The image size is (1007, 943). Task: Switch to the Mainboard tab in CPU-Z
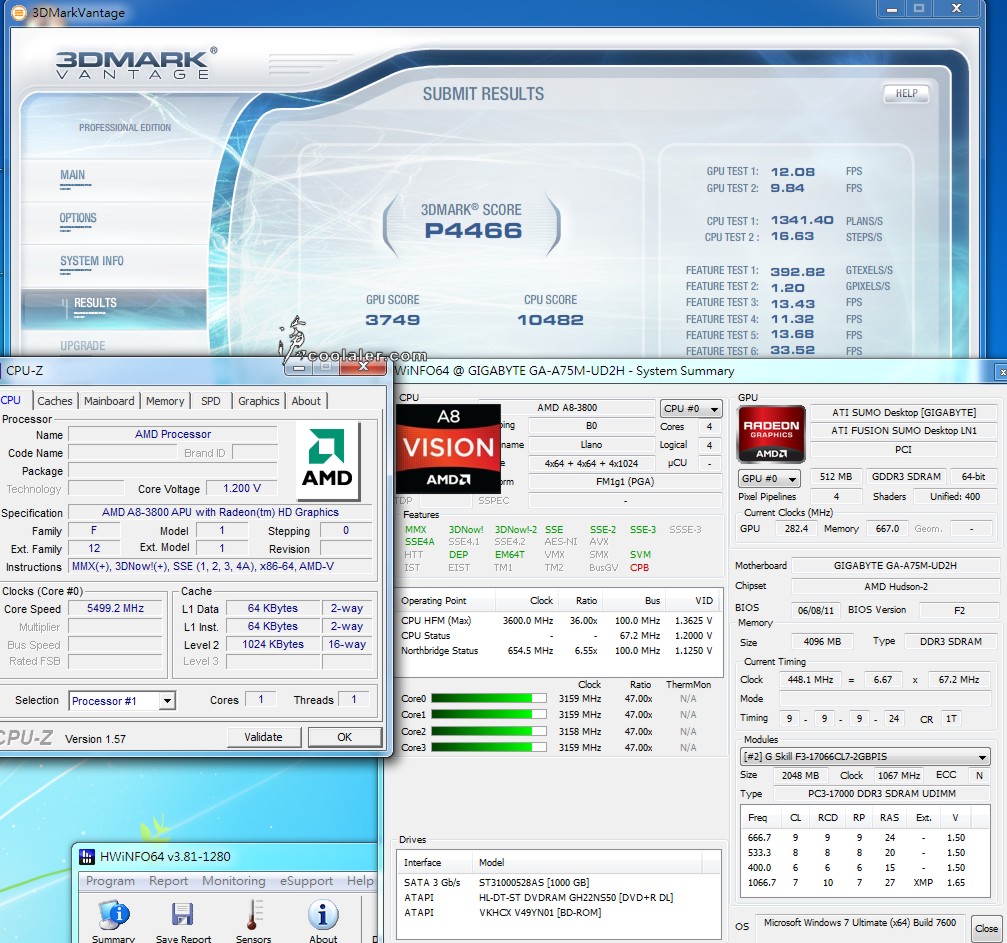[109, 401]
